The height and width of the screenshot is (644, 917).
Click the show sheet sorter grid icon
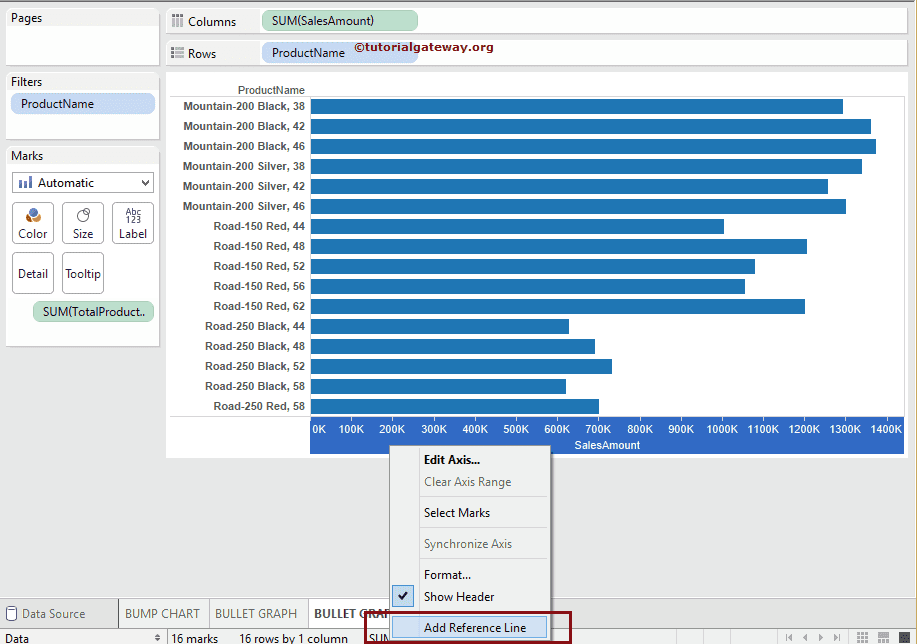(x=862, y=637)
